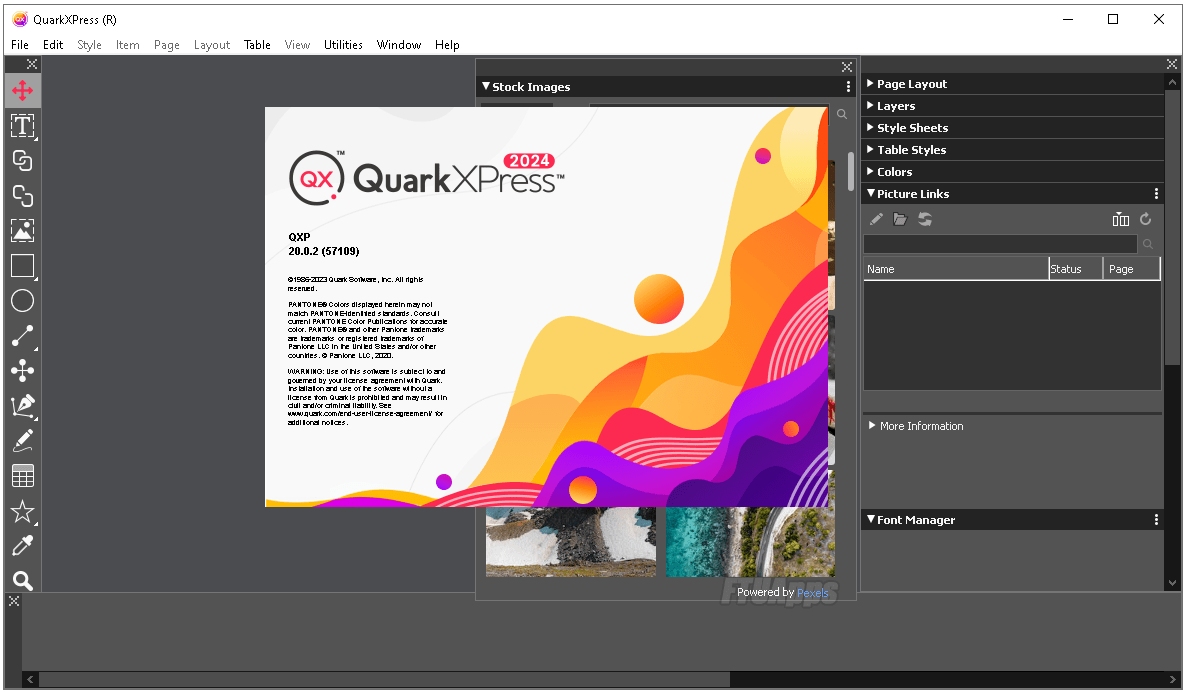Click the bottom horizontal scrollbar right arrow

click(1172, 679)
